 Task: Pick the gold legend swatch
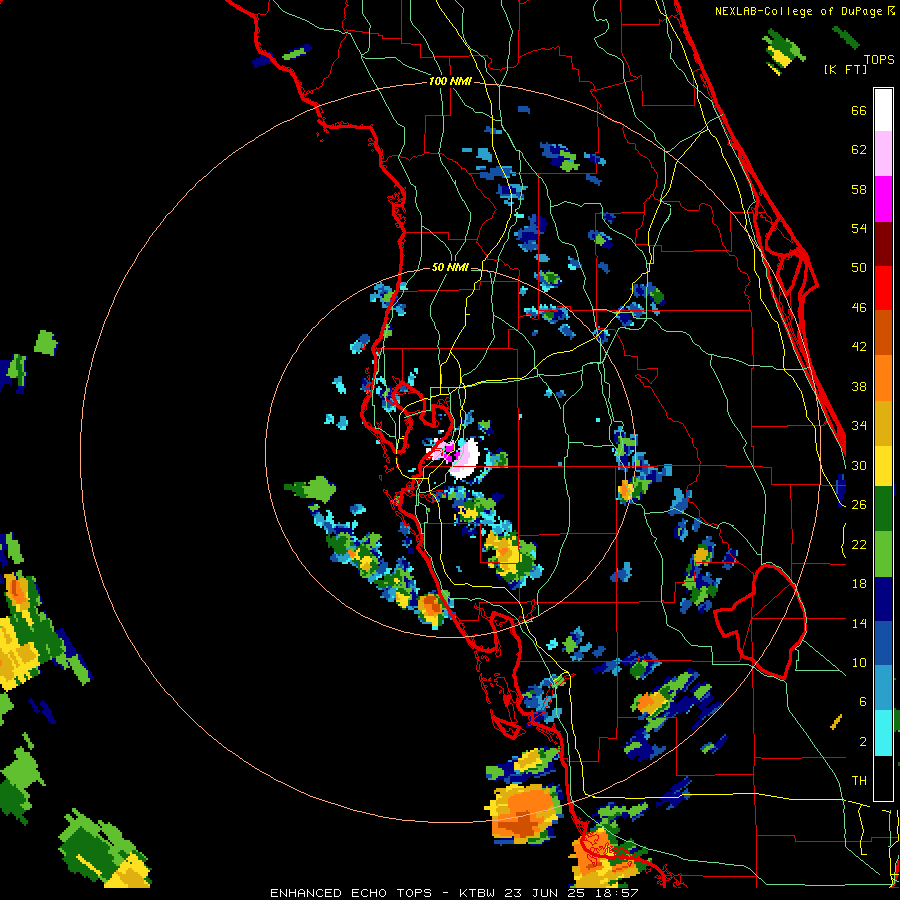pos(883,423)
